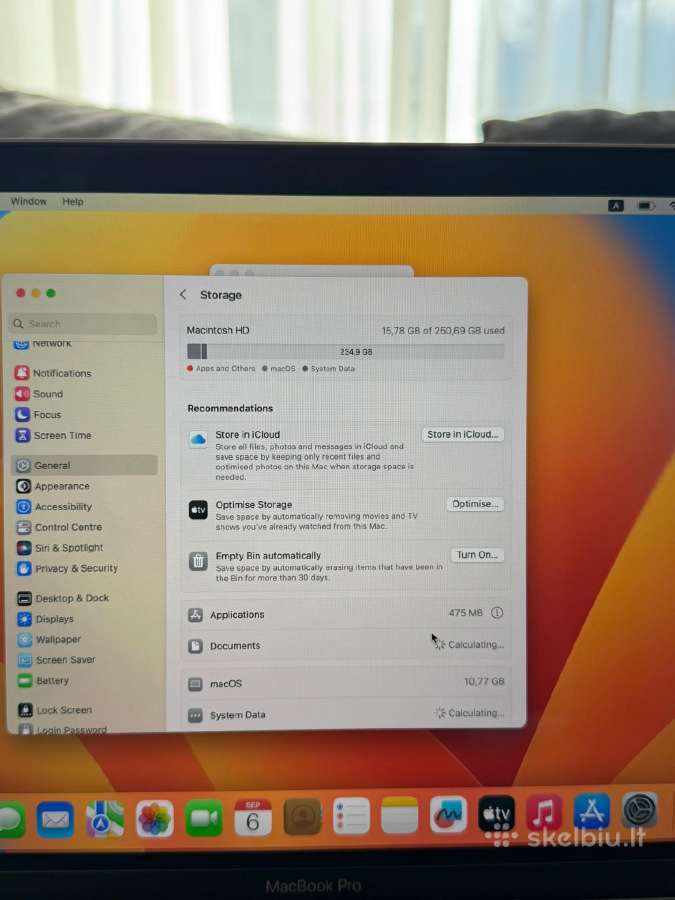Open Reminders from the Dock
Image resolution: width=675 pixels, height=900 pixels.
(x=351, y=816)
